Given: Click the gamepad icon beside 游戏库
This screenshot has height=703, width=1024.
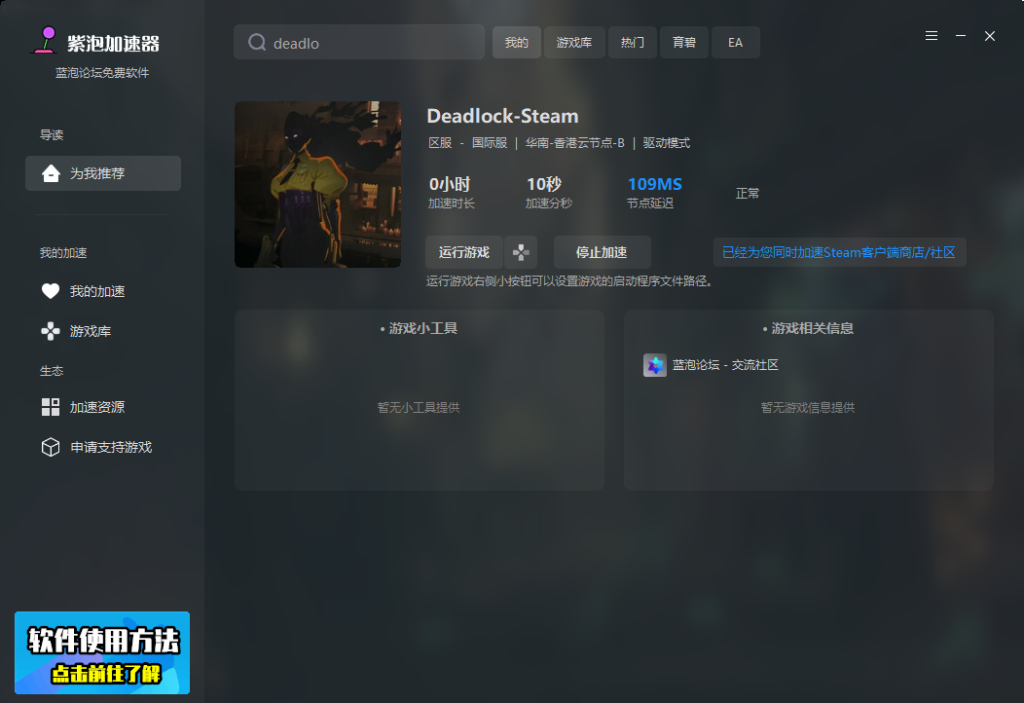Looking at the screenshot, I should (50, 331).
